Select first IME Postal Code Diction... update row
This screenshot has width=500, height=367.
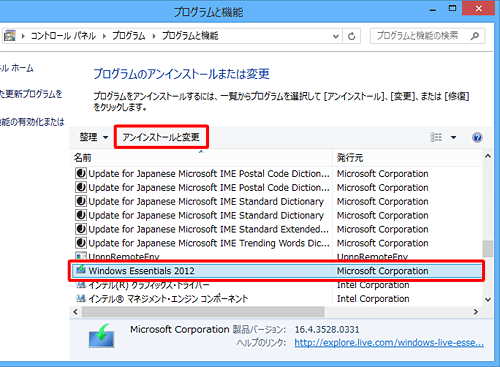(277, 174)
